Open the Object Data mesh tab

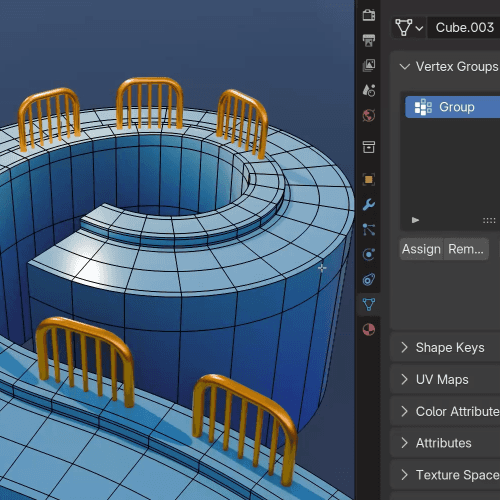[369, 304]
